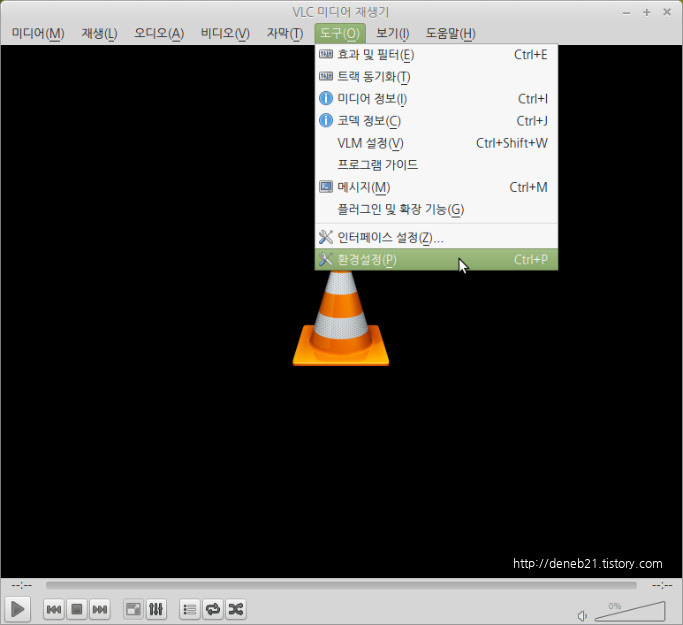
Task: Select 트랙 동기화(T) menu item
Action: (x=436, y=77)
